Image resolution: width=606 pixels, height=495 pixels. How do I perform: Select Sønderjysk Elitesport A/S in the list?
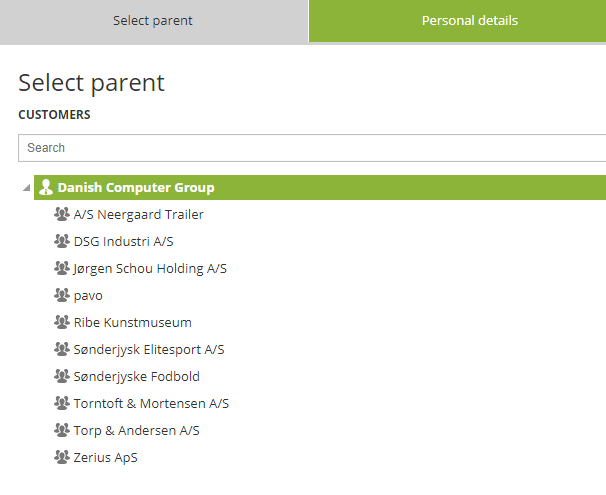(x=149, y=349)
